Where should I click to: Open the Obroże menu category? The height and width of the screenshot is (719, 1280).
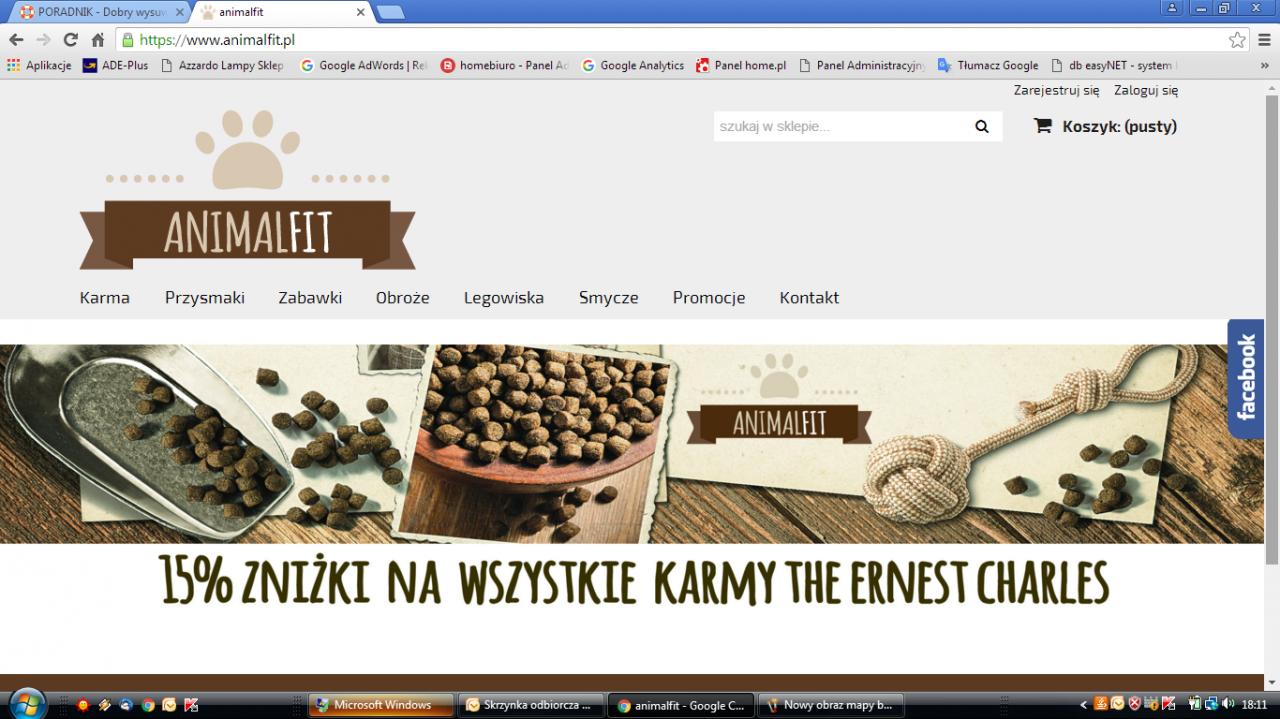point(403,298)
